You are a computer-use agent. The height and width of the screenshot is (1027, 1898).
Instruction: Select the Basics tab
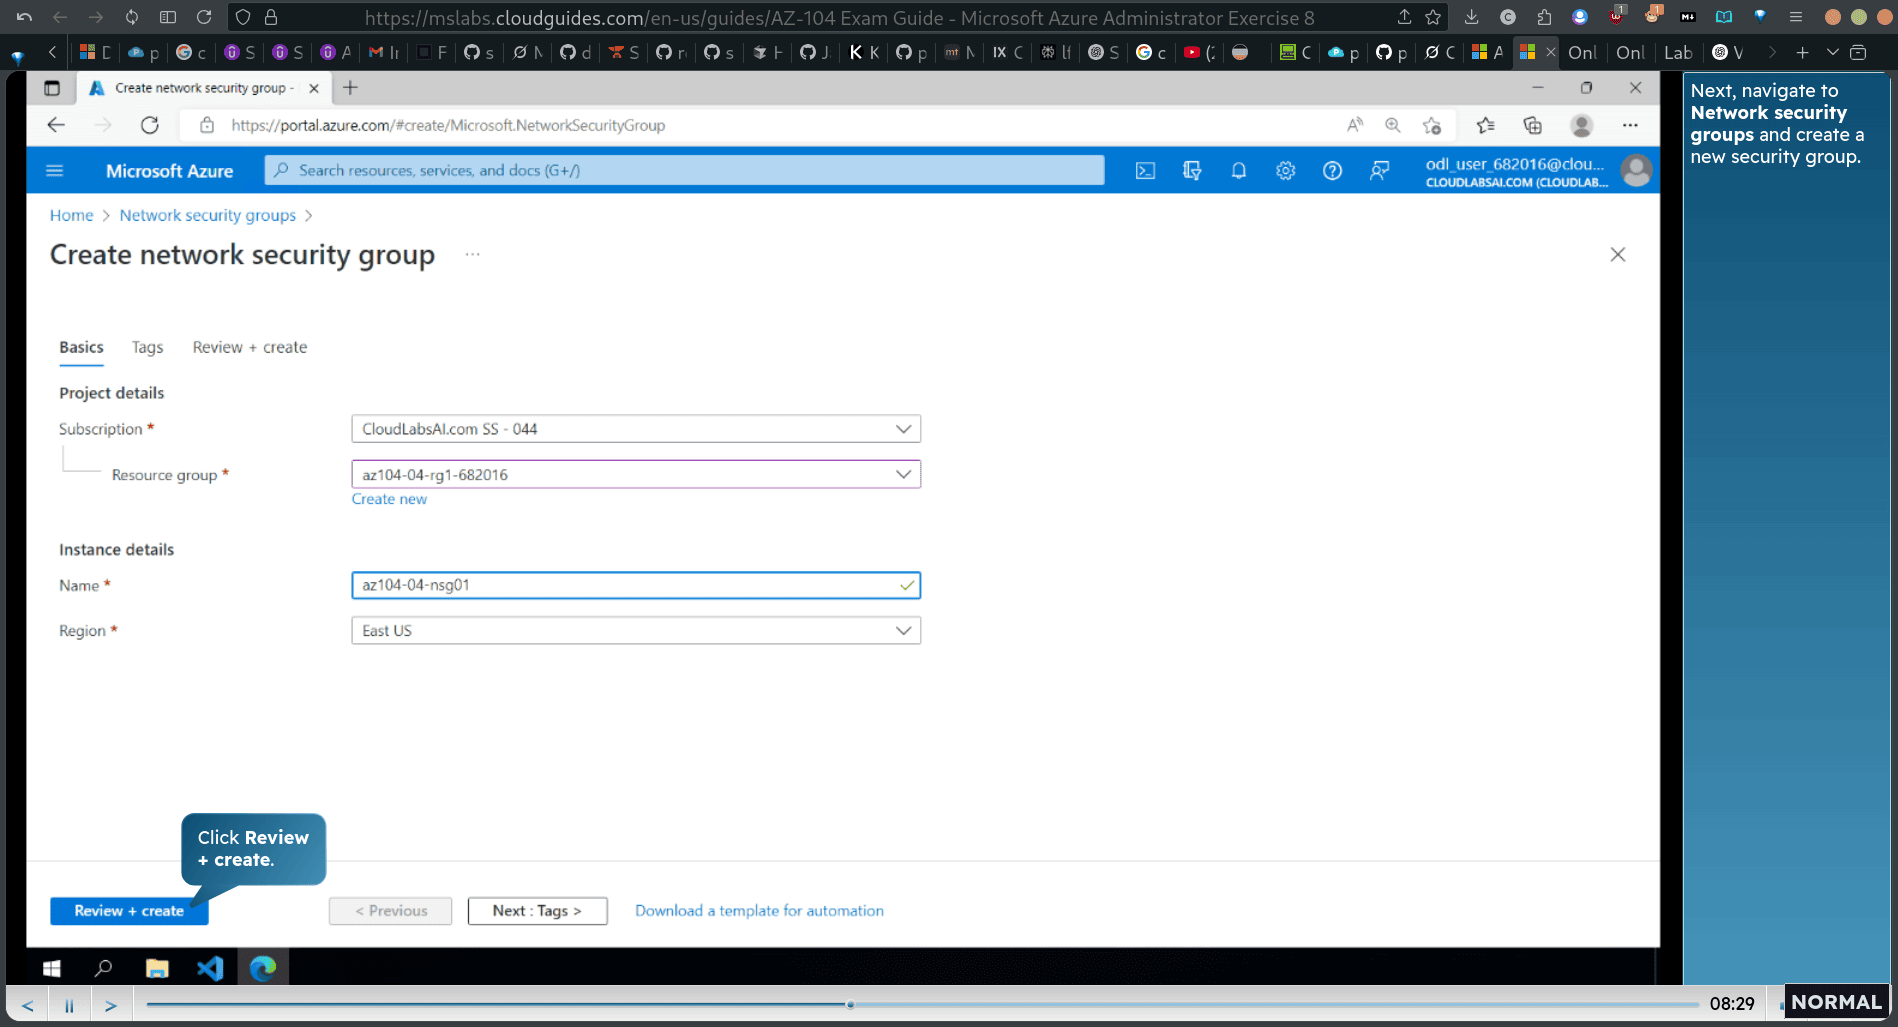[81, 347]
